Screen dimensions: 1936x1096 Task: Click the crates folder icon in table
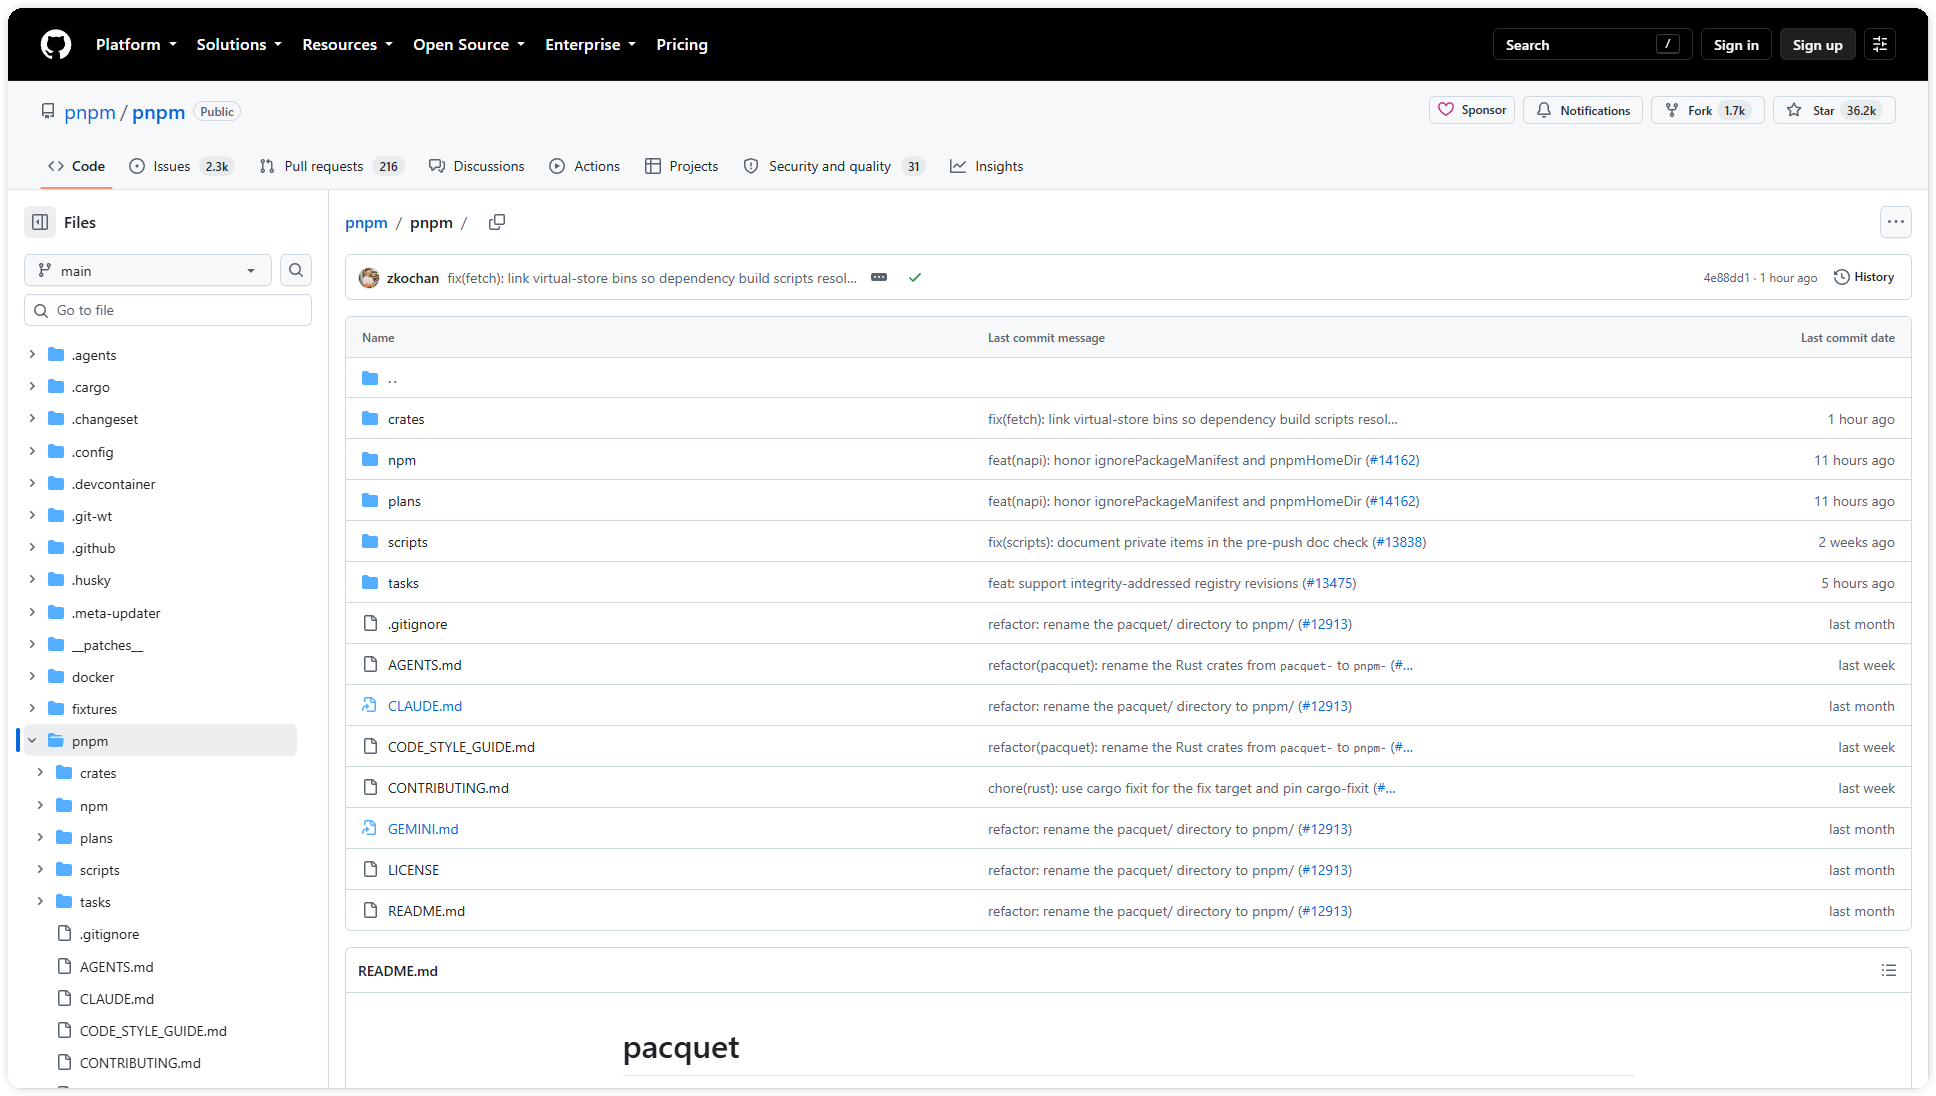(370, 419)
